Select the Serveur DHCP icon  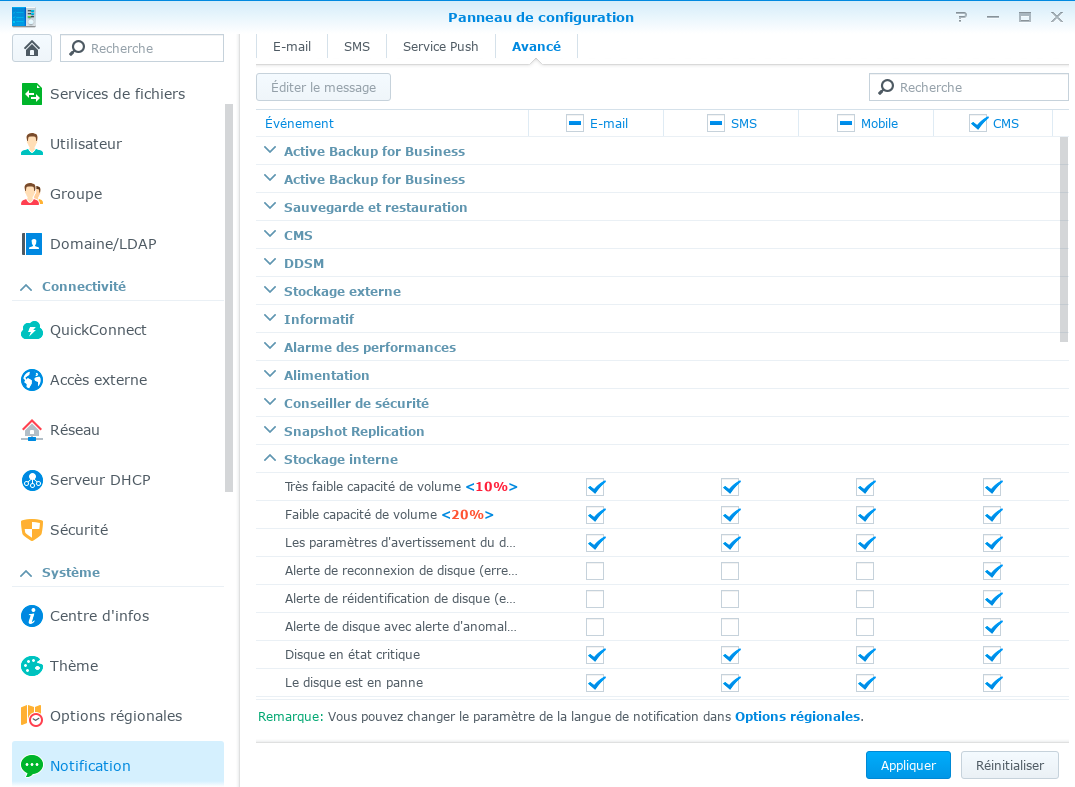point(32,480)
